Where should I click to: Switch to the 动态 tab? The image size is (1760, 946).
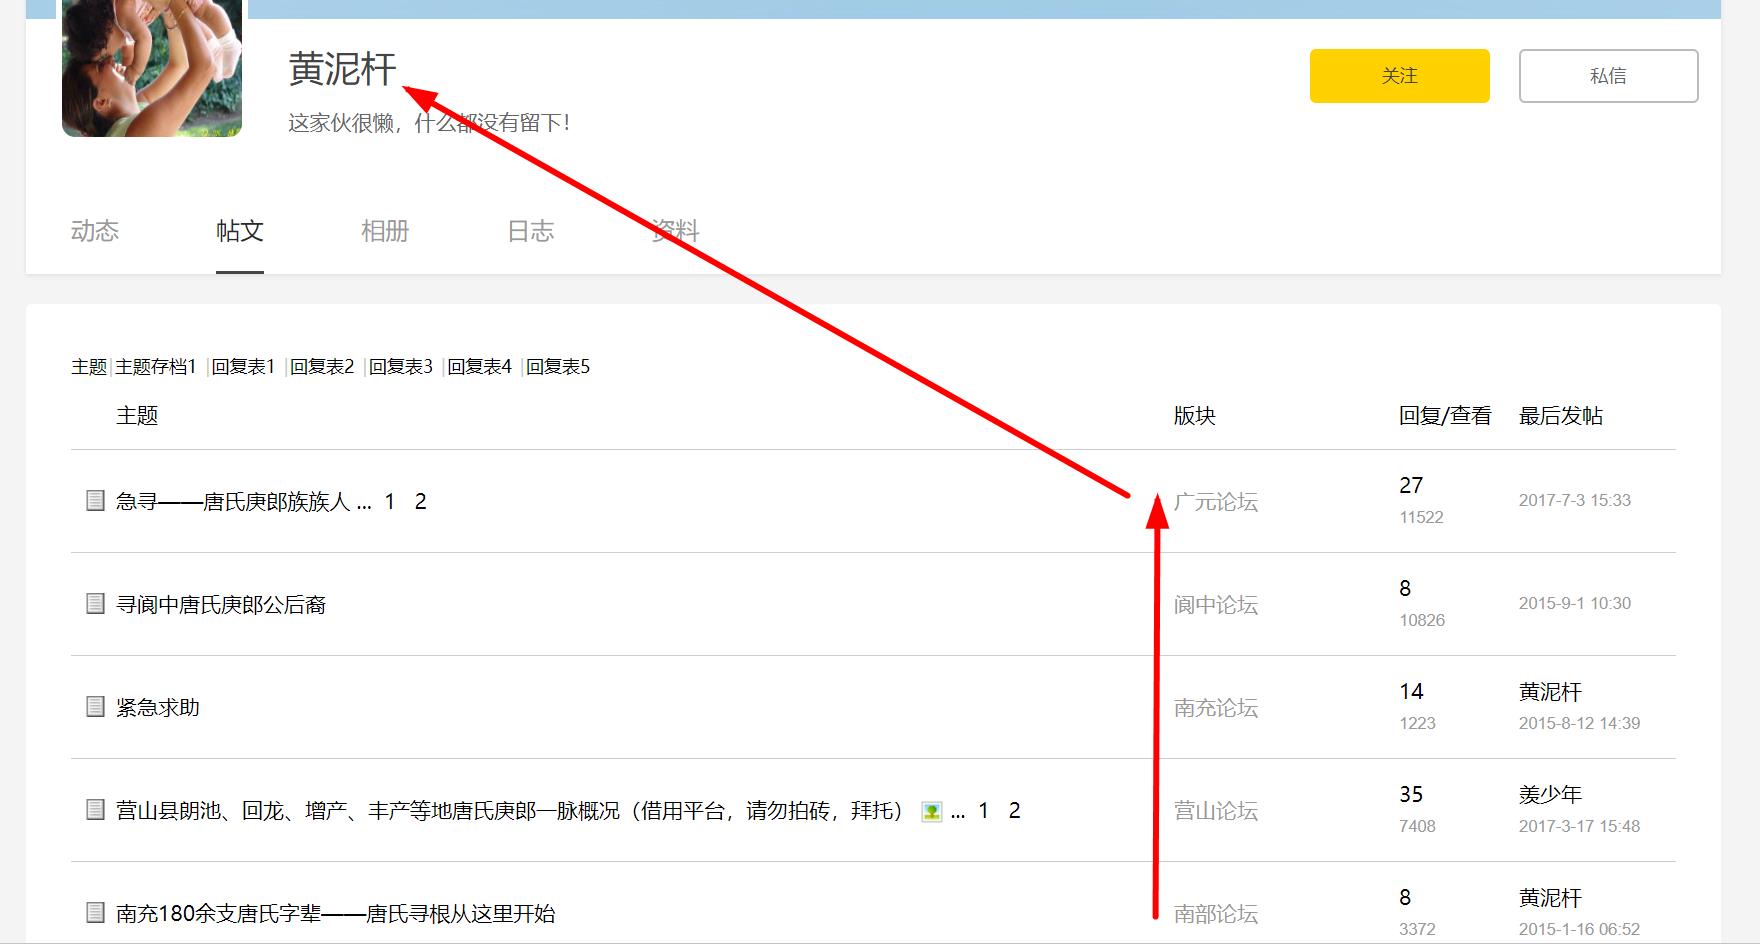point(95,231)
